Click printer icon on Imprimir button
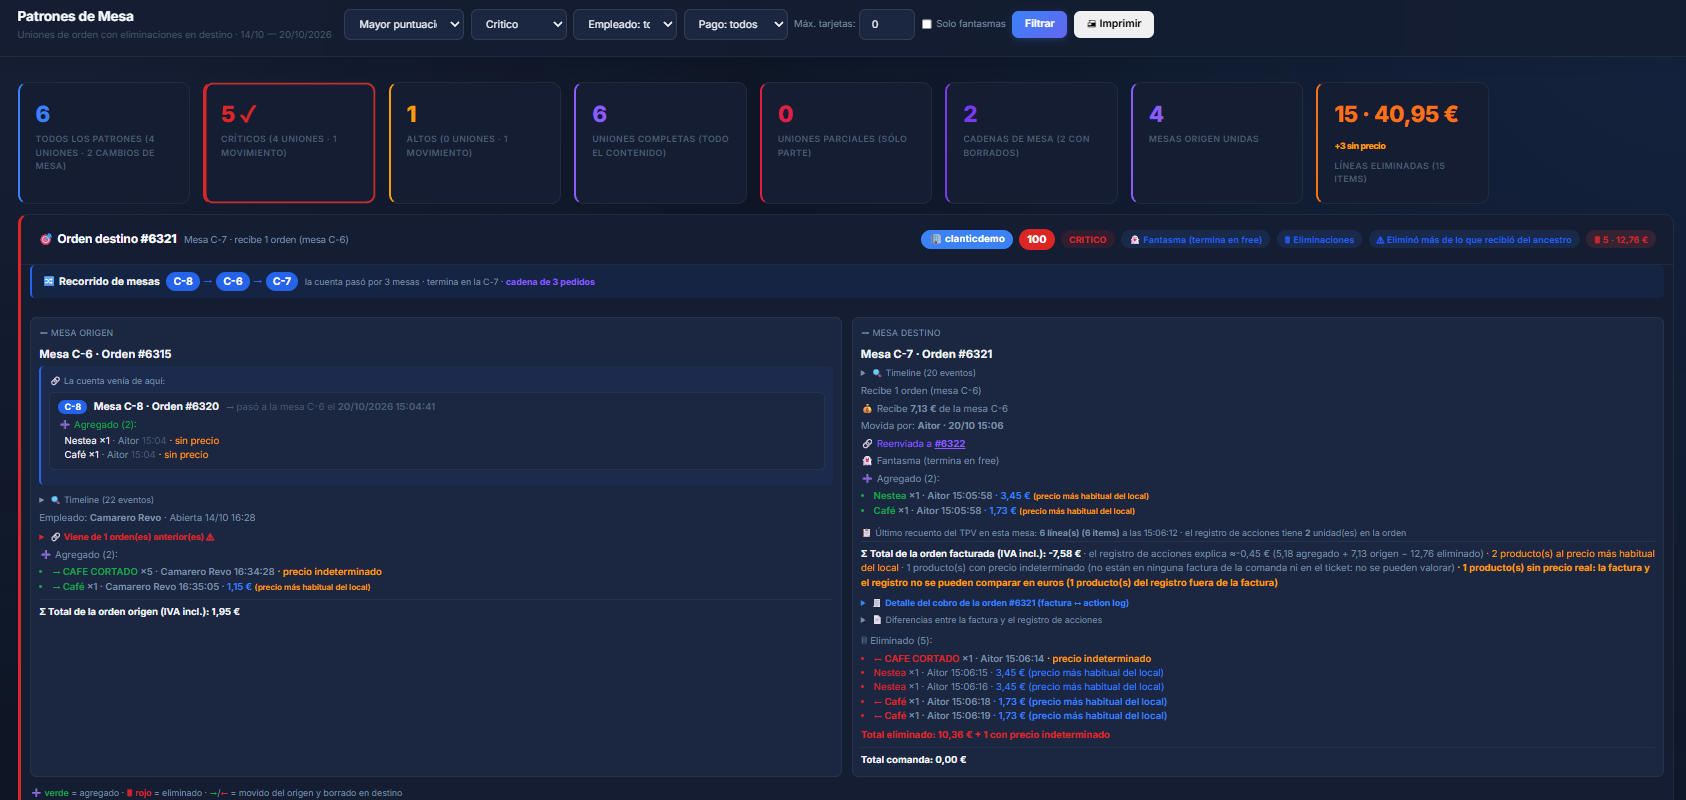 (1092, 24)
